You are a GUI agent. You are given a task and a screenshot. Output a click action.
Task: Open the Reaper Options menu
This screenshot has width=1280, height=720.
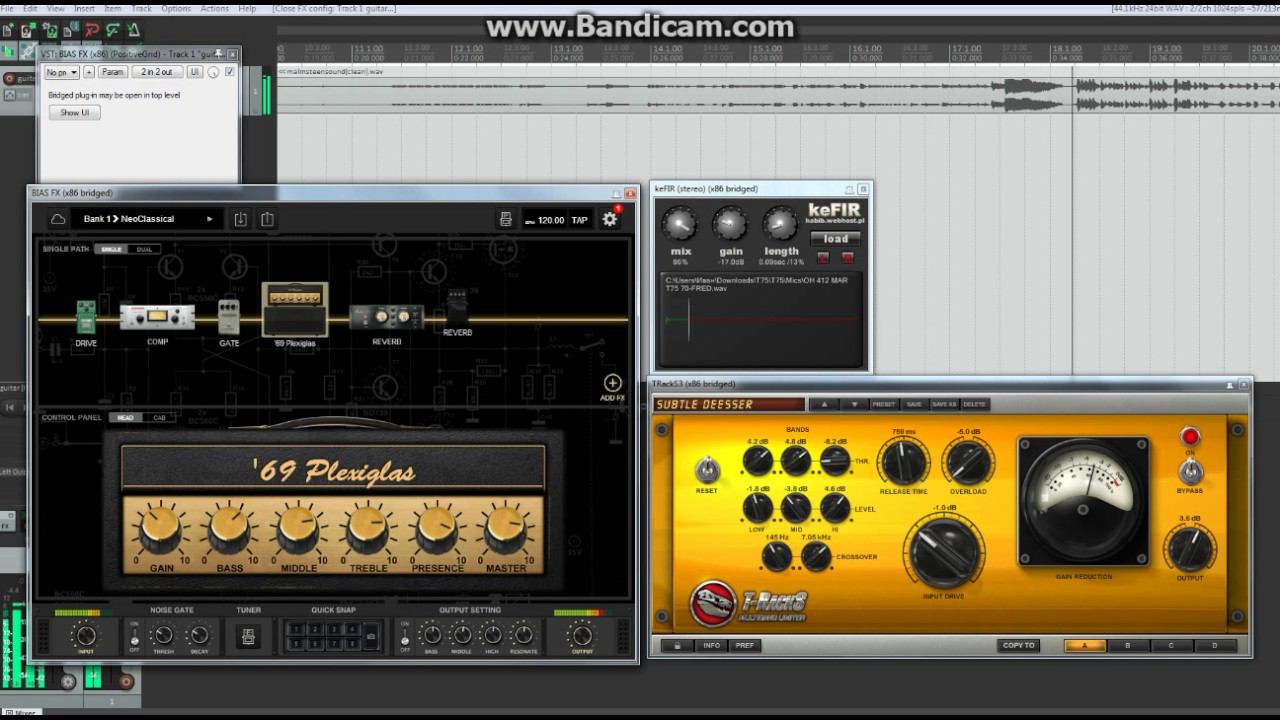point(175,8)
